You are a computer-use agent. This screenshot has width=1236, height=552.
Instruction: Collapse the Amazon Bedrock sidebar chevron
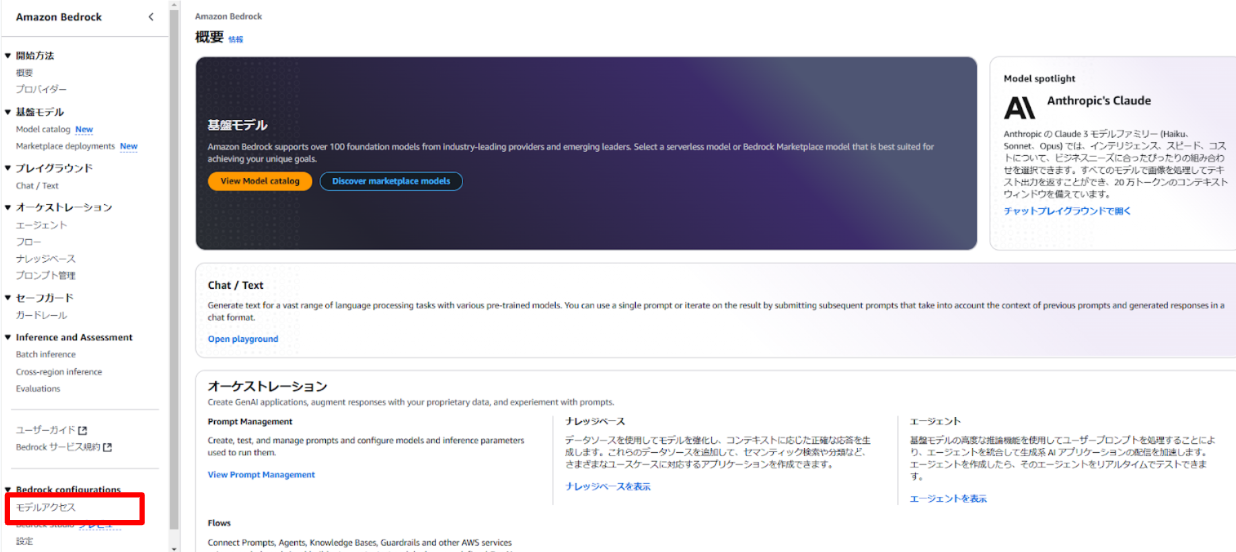coord(151,17)
